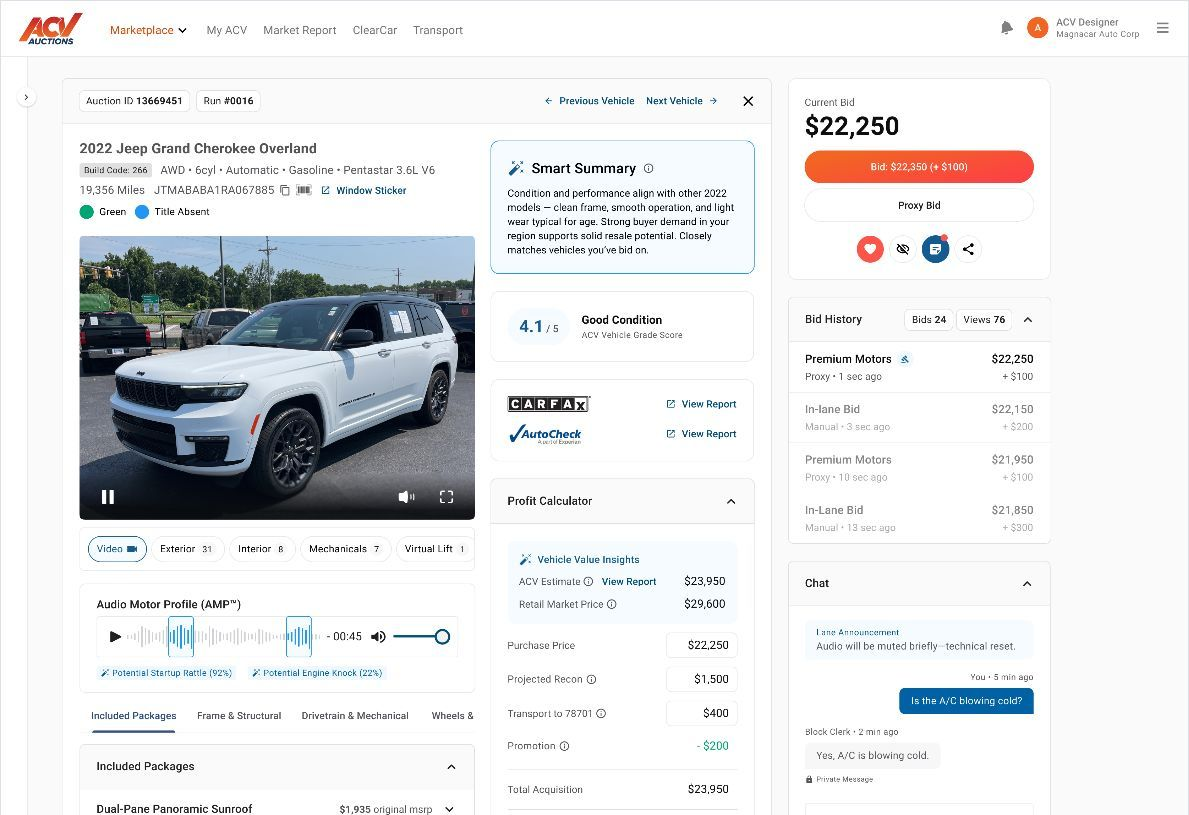Open the Window Sticker link
1189x815 pixels.
pyautogui.click(x=364, y=190)
